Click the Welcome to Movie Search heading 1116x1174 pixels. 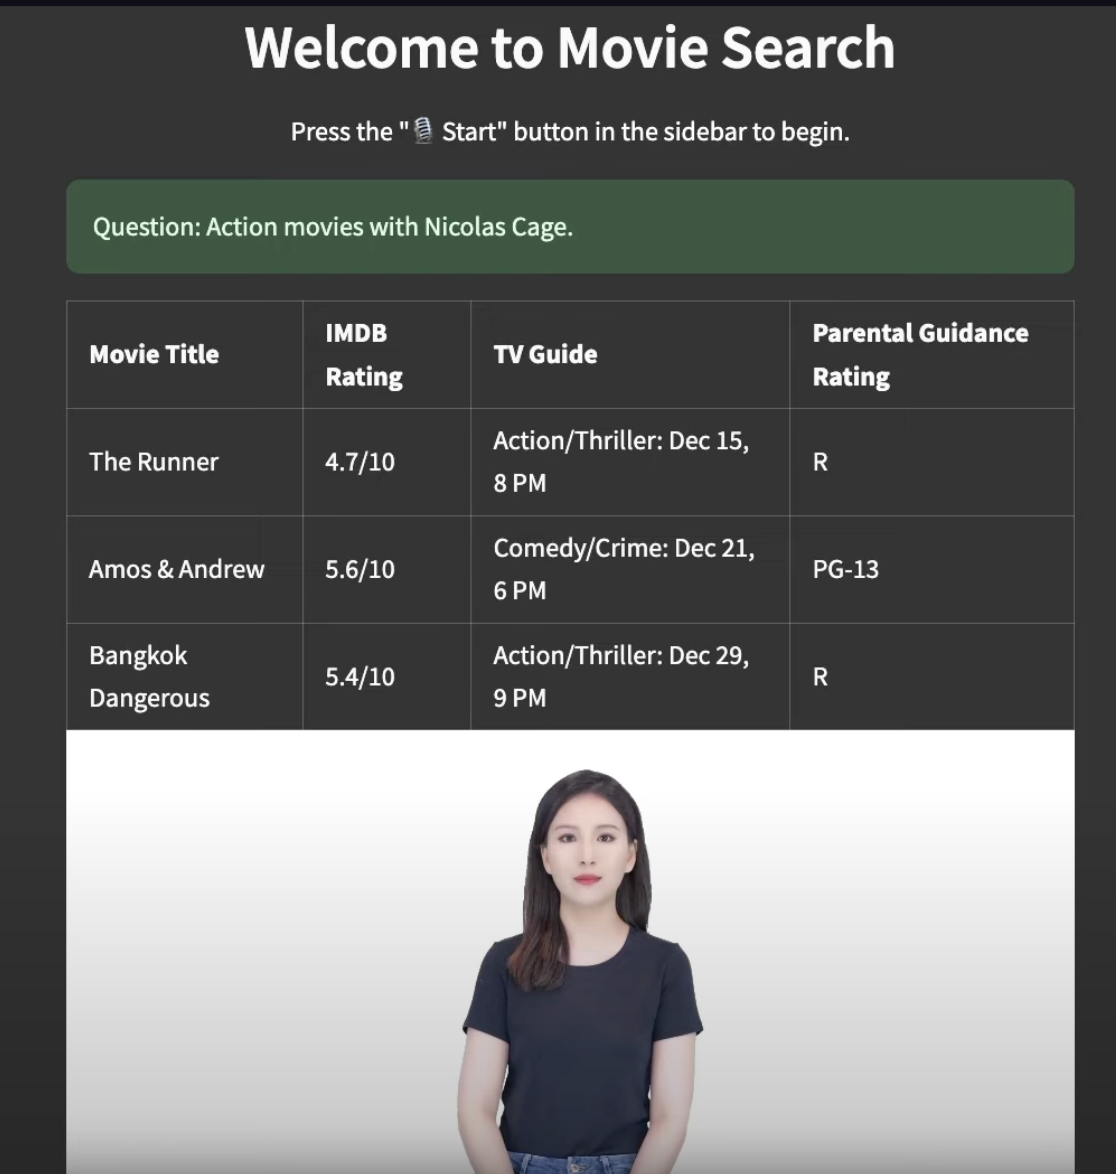(x=570, y=47)
